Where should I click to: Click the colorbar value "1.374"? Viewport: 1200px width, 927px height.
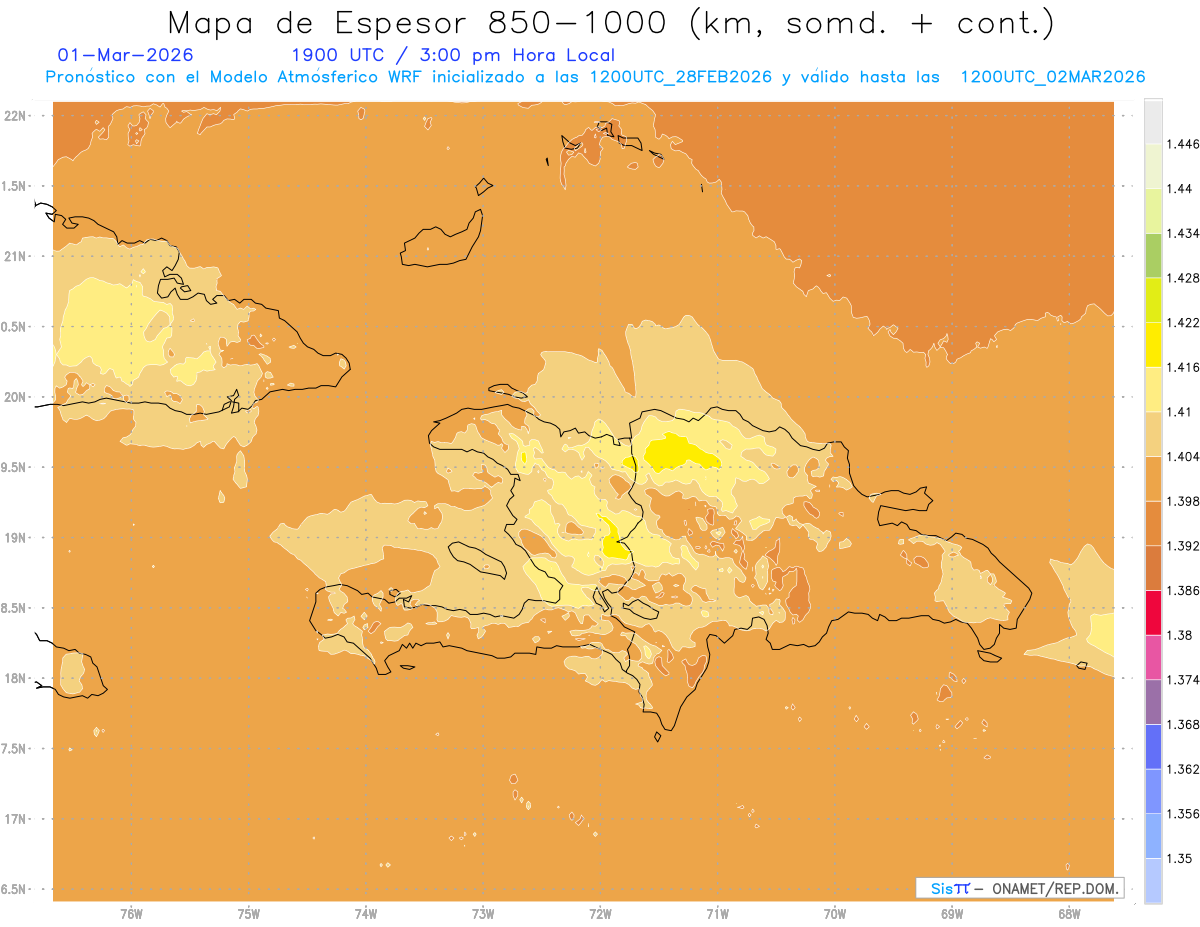click(x=1183, y=679)
